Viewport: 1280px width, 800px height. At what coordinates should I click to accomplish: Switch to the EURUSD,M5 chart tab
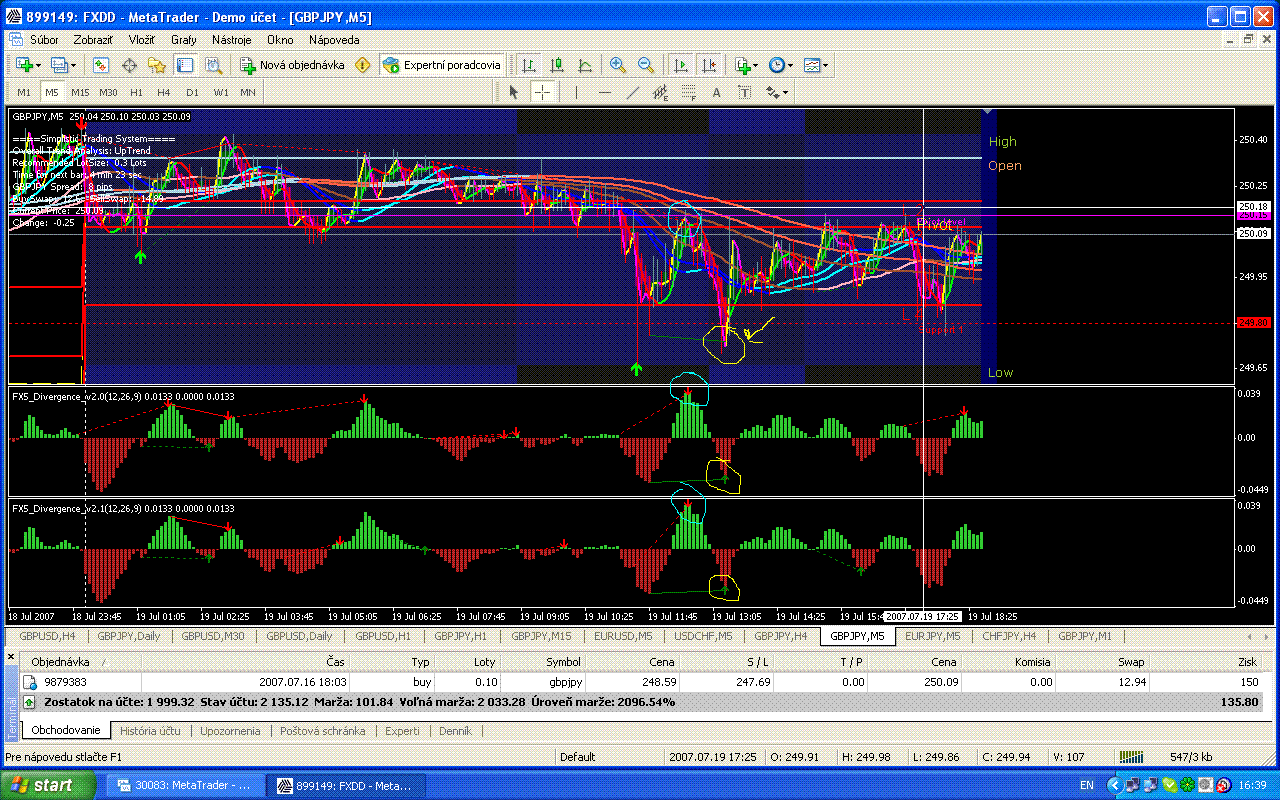(x=623, y=635)
